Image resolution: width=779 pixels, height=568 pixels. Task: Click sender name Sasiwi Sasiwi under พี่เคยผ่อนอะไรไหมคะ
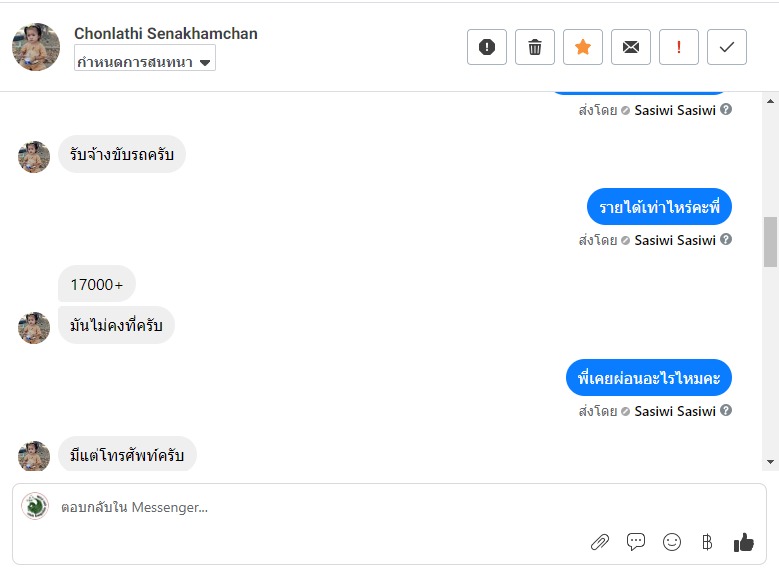(x=675, y=411)
